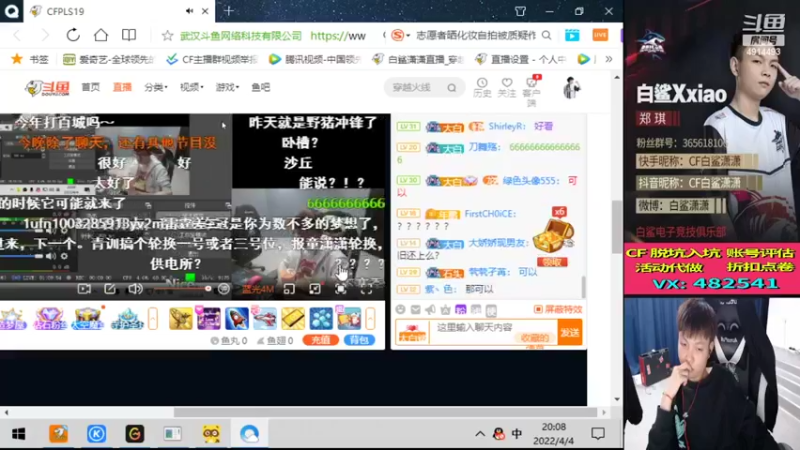Mute the CFPLS19 tab audio

[x=189, y=11]
